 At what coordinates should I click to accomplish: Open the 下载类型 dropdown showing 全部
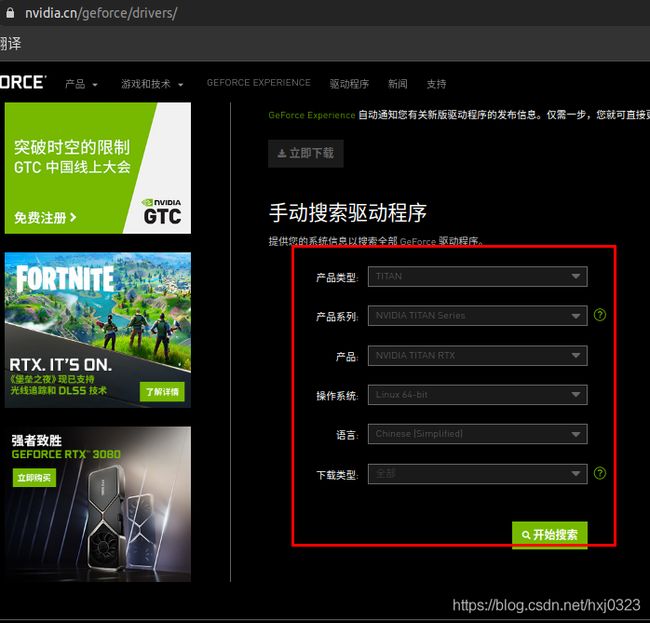click(477, 474)
